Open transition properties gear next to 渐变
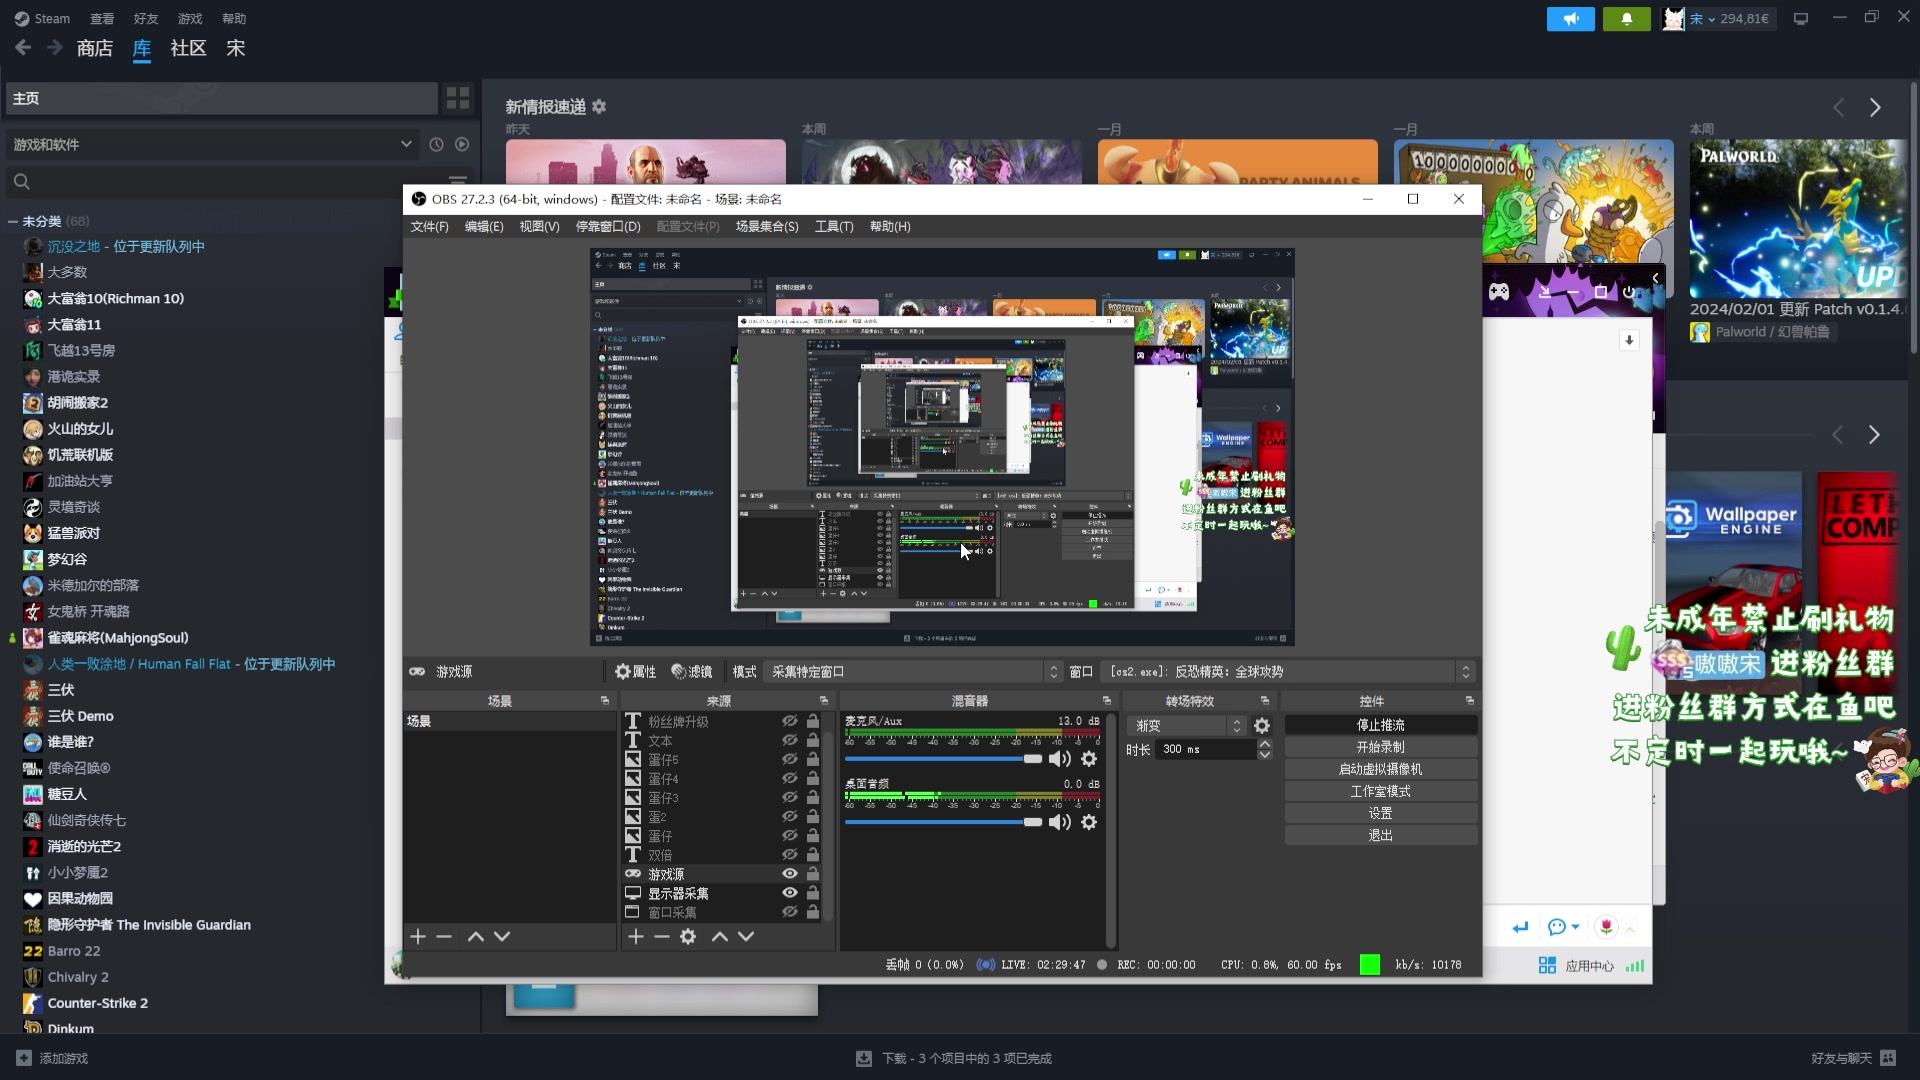1920x1080 pixels. [x=1262, y=726]
